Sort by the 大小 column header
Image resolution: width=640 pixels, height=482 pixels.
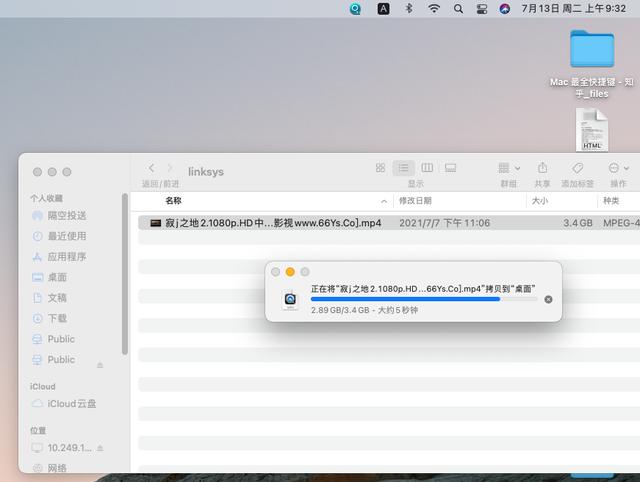point(540,201)
